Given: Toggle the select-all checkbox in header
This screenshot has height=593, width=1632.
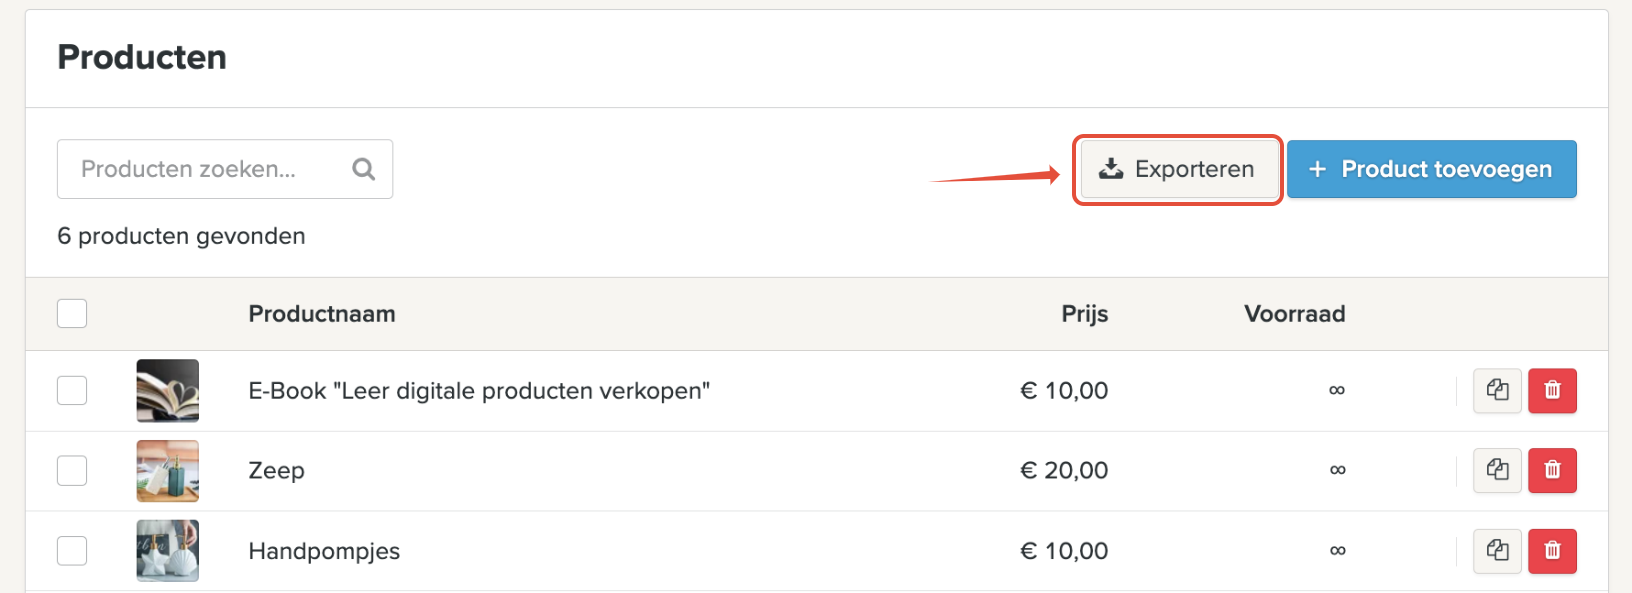Looking at the screenshot, I should pos(72,313).
